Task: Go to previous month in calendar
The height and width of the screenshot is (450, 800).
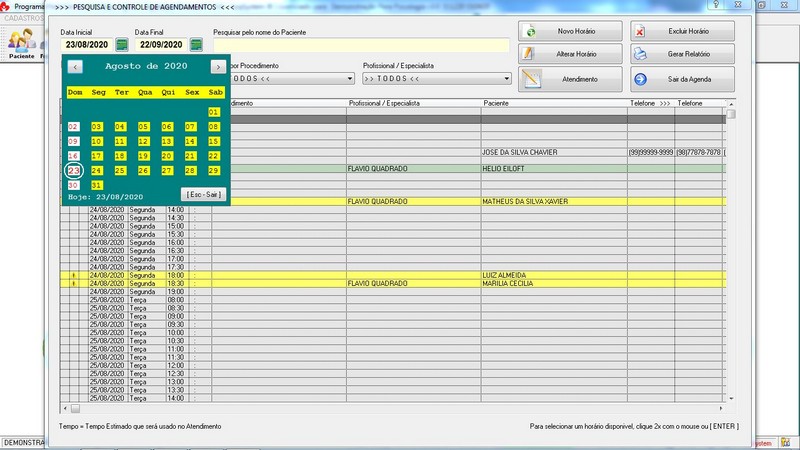Action: [75, 66]
